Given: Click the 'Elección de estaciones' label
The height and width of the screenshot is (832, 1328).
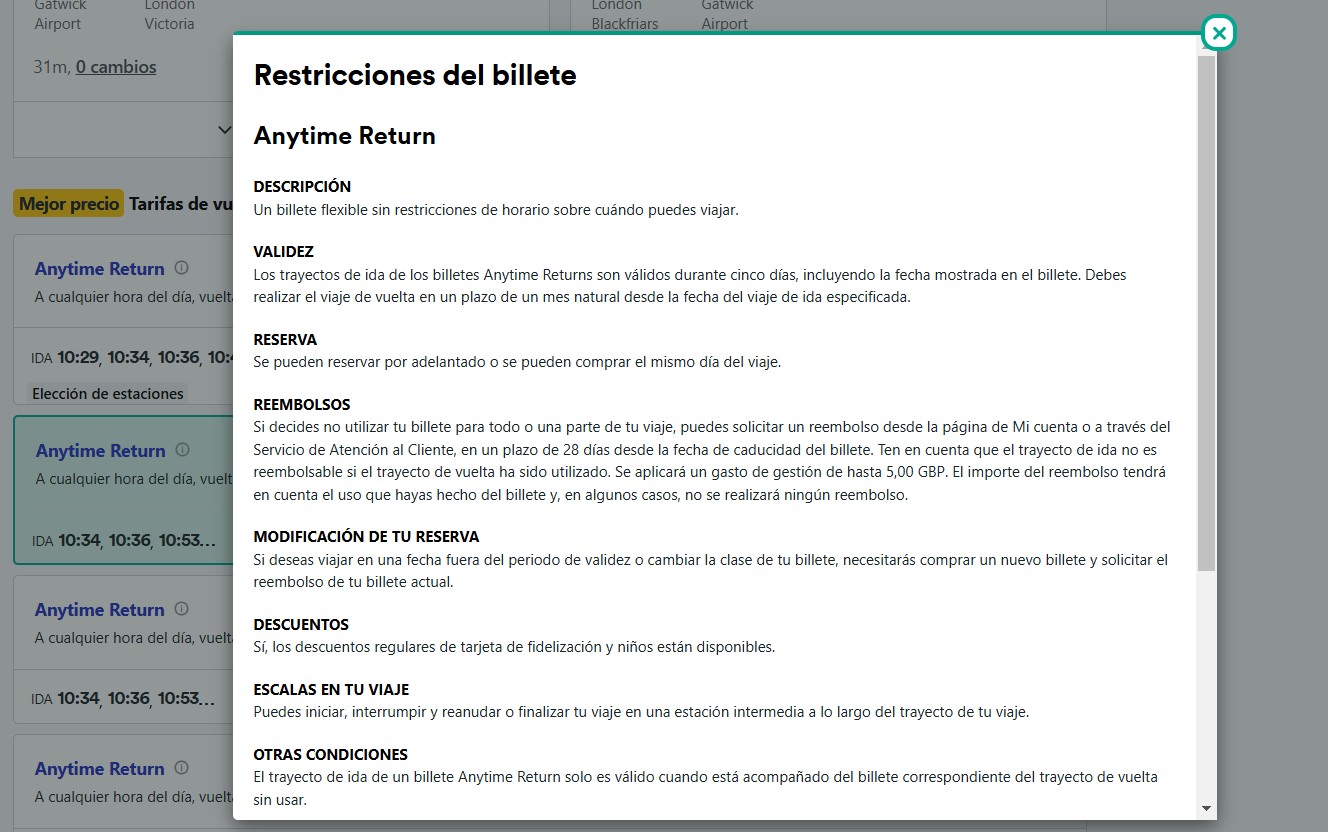Looking at the screenshot, I should tap(108, 393).
